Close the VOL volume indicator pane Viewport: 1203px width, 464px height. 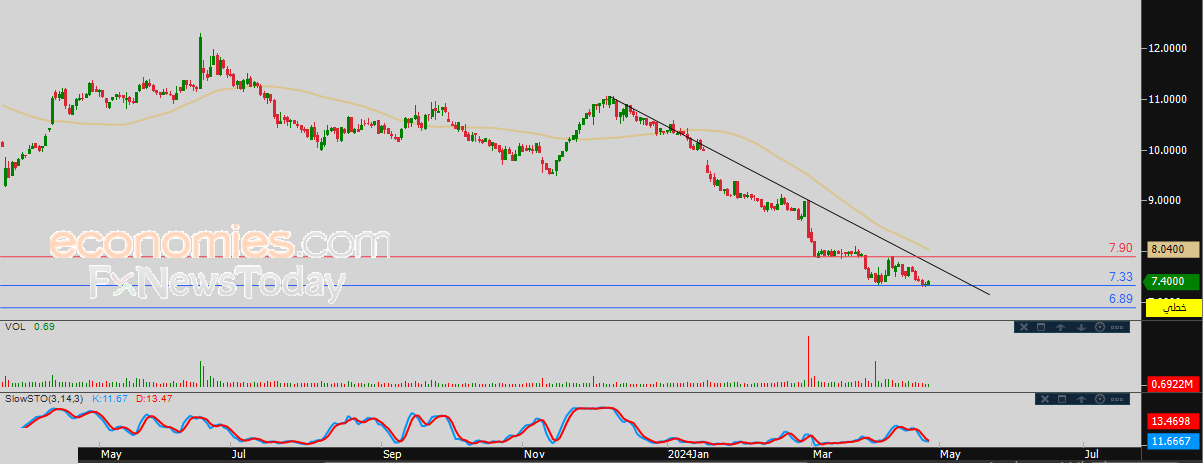coord(1024,327)
